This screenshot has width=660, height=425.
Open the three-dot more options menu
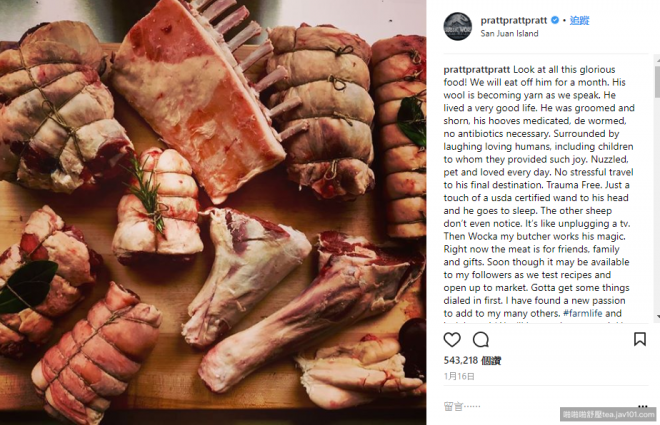[x=641, y=406]
